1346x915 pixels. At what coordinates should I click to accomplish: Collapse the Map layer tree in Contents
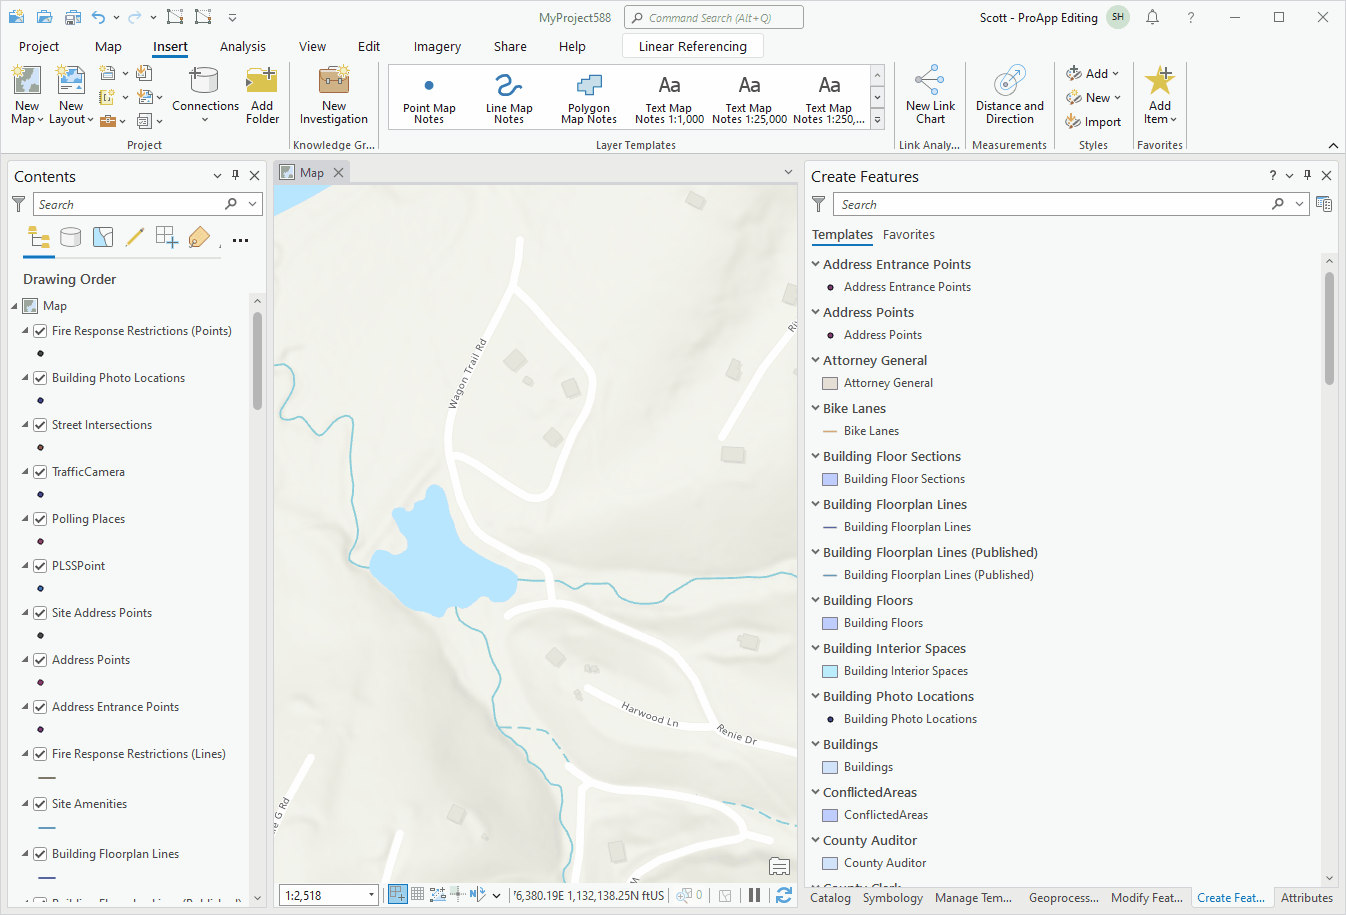pos(16,305)
